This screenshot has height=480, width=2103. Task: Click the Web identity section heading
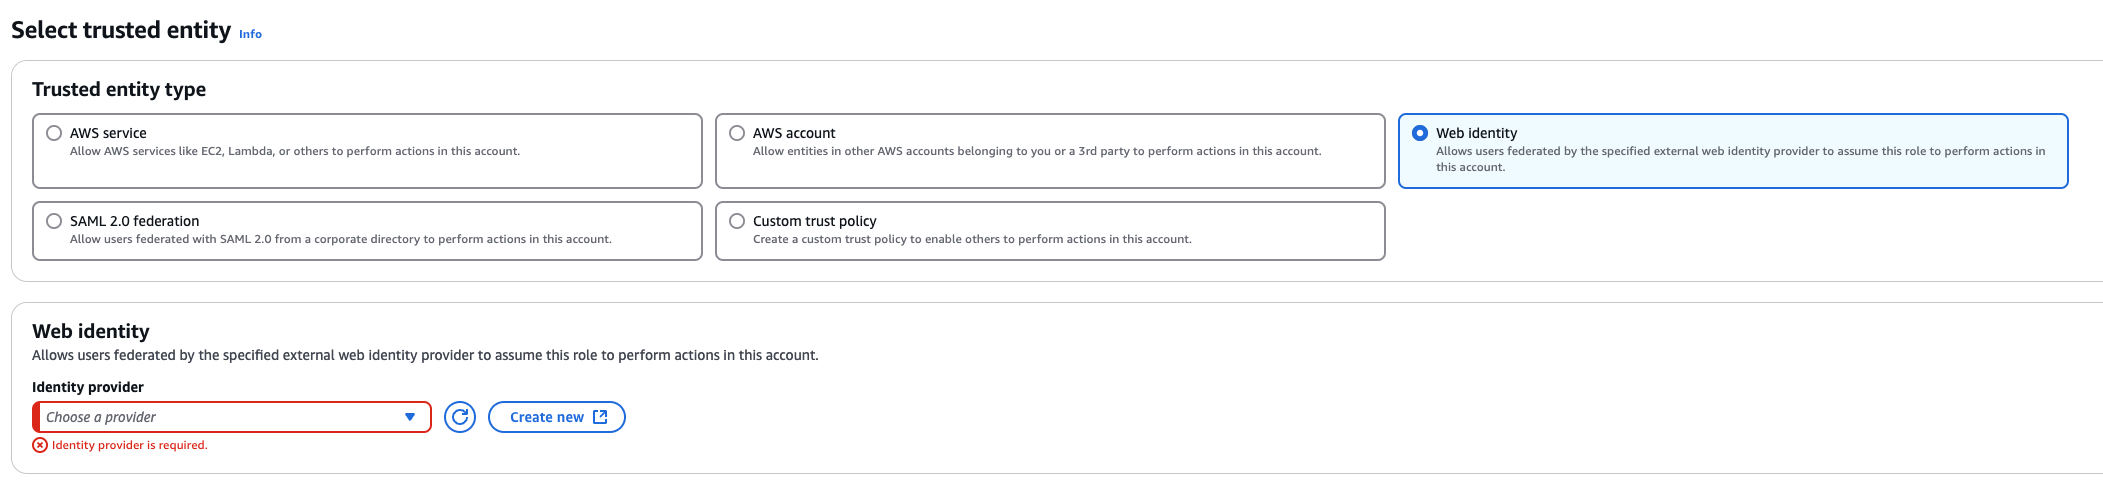click(x=91, y=331)
